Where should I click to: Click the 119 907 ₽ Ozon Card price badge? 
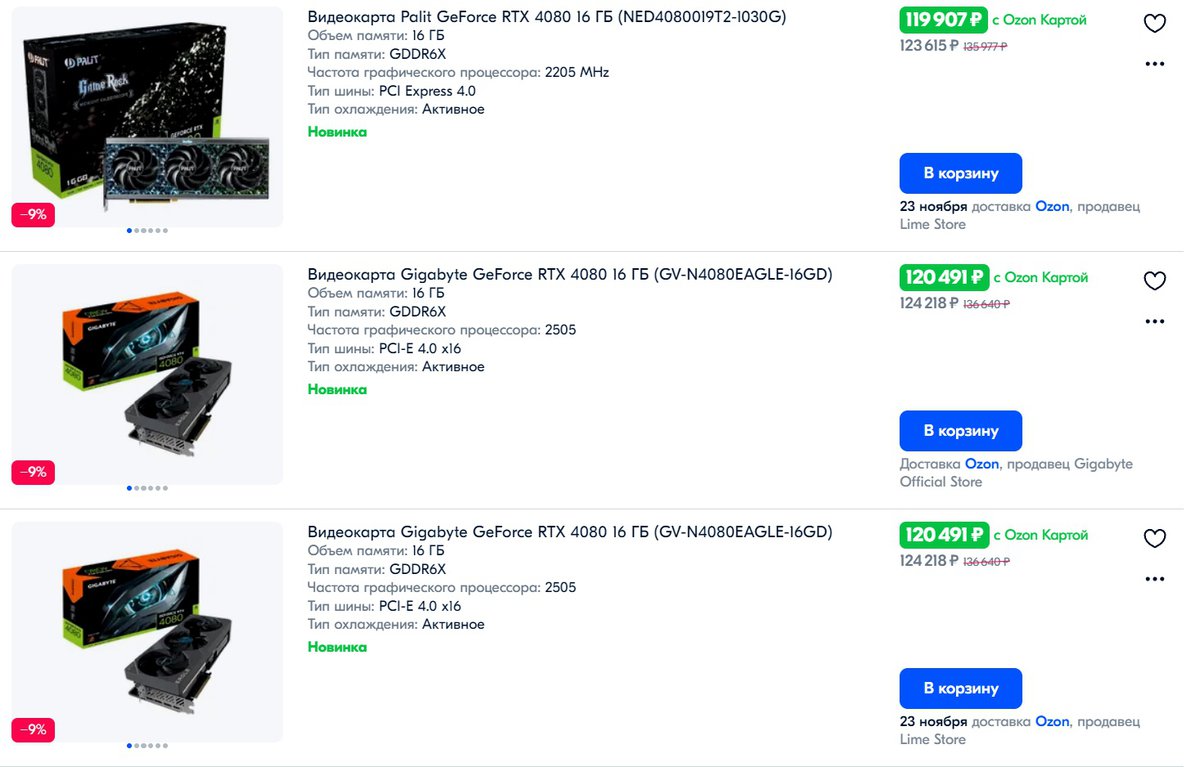click(943, 20)
